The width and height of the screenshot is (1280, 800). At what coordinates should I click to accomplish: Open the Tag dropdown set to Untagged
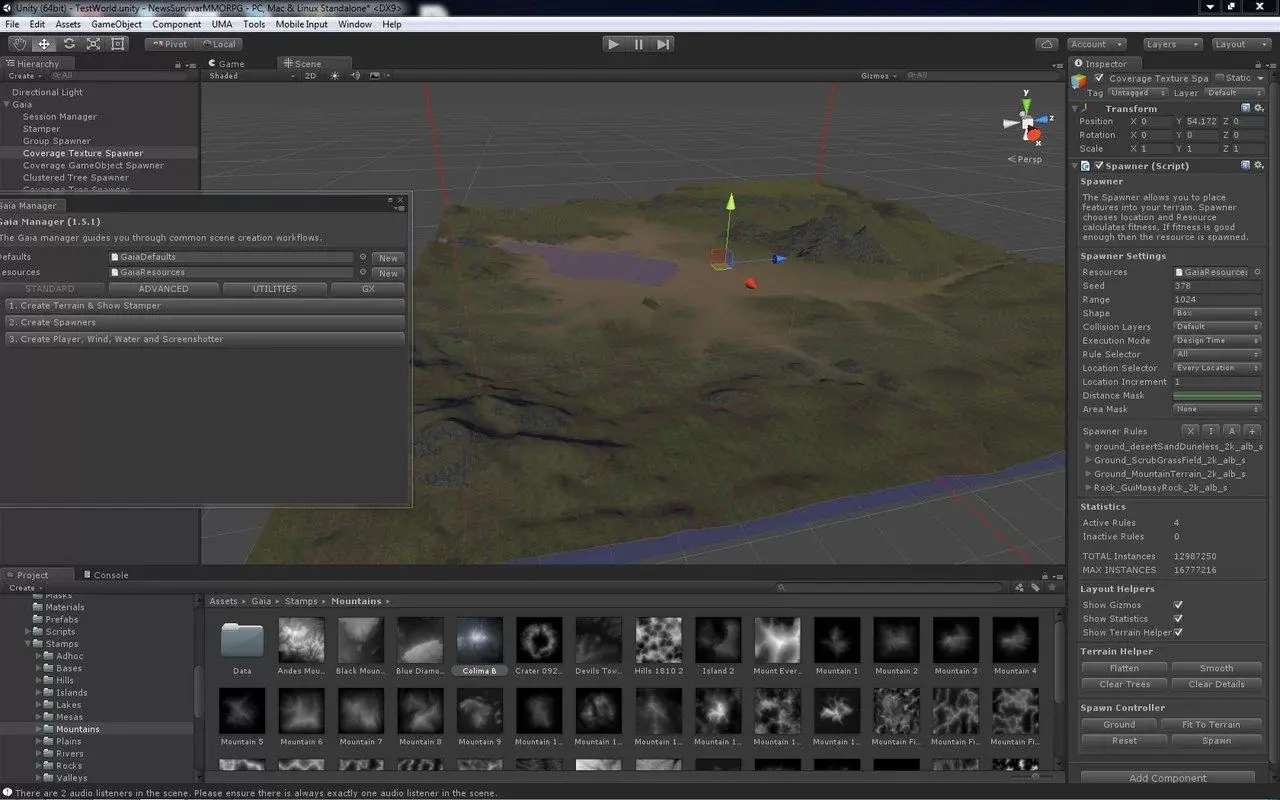click(x=1137, y=93)
